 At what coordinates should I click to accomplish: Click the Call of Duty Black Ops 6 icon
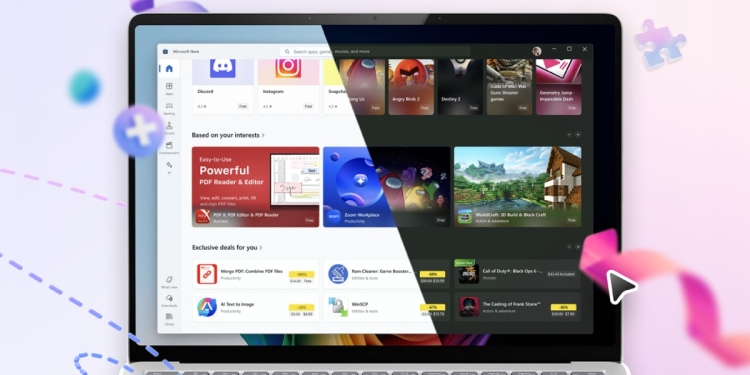click(469, 274)
